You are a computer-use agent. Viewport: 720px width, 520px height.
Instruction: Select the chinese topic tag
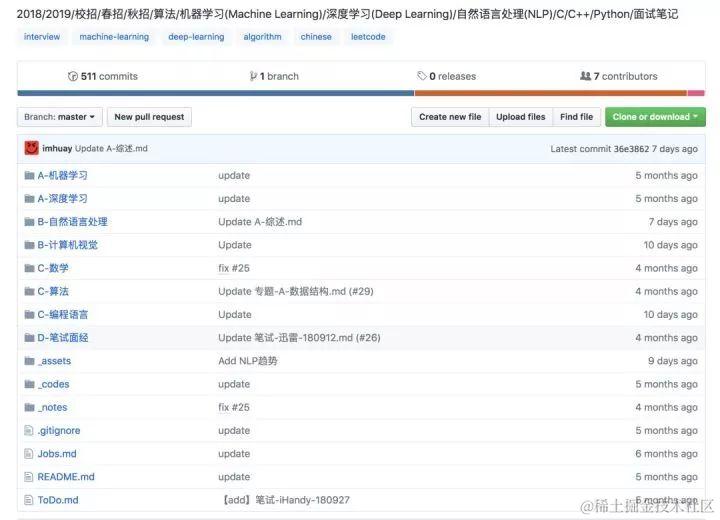tap(316, 37)
